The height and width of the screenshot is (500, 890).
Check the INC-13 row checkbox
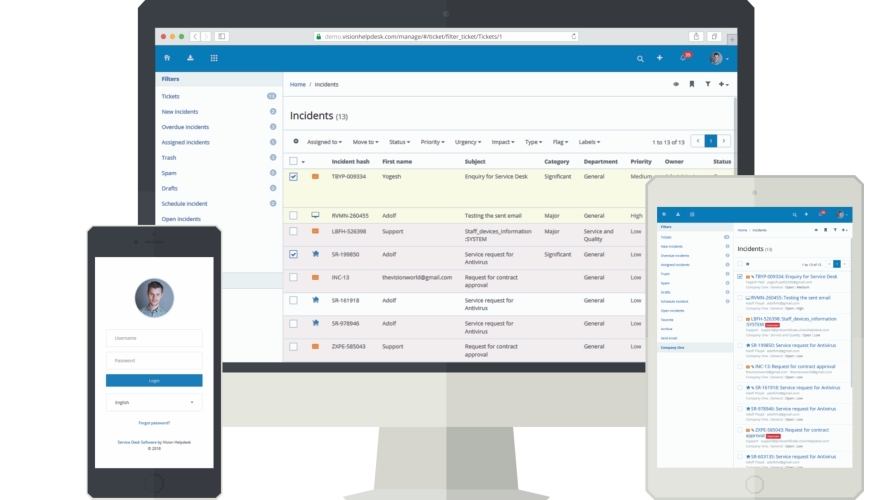[293, 278]
